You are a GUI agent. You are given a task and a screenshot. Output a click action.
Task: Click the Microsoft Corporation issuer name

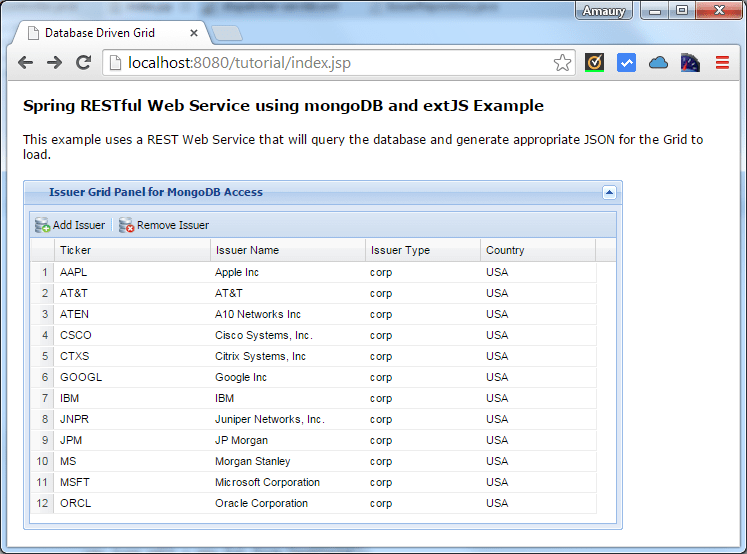[x=267, y=482]
